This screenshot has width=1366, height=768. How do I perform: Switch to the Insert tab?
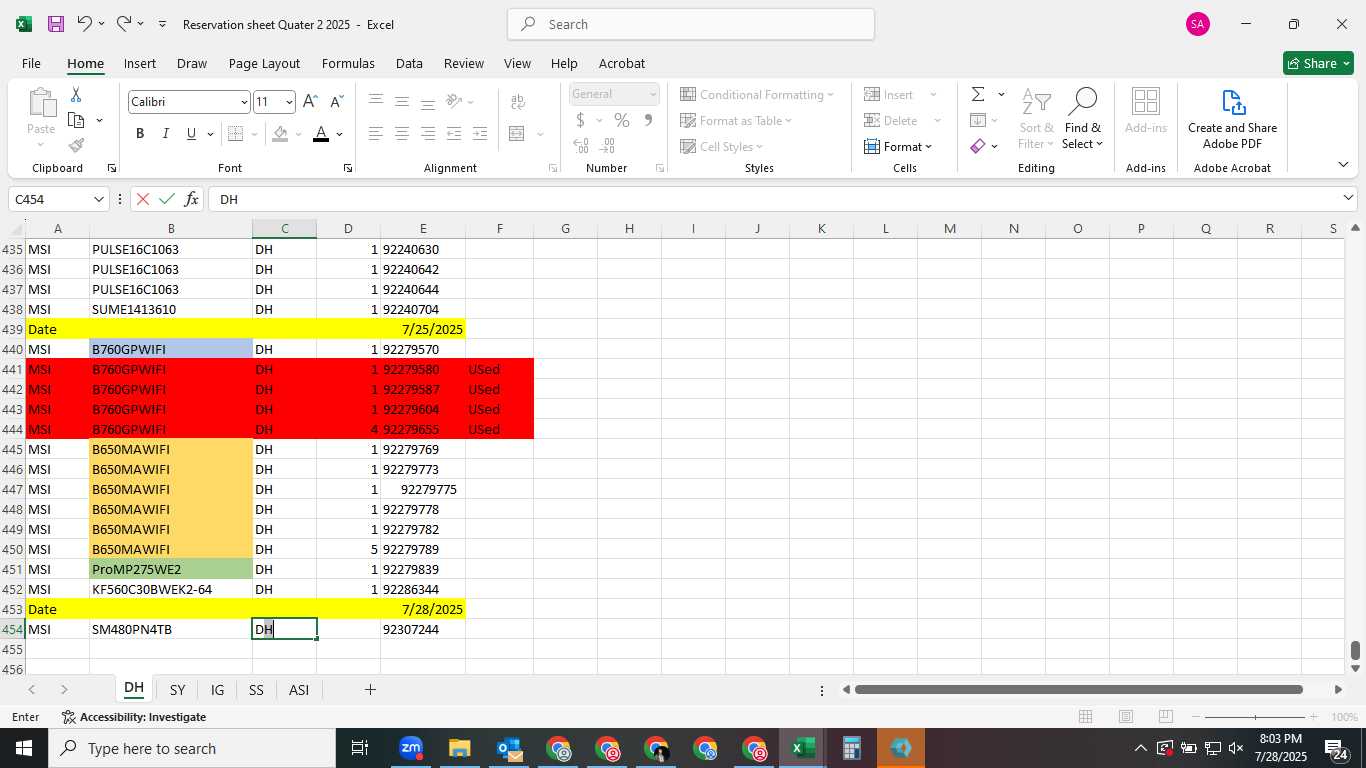pyautogui.click(x=140, y=63)
